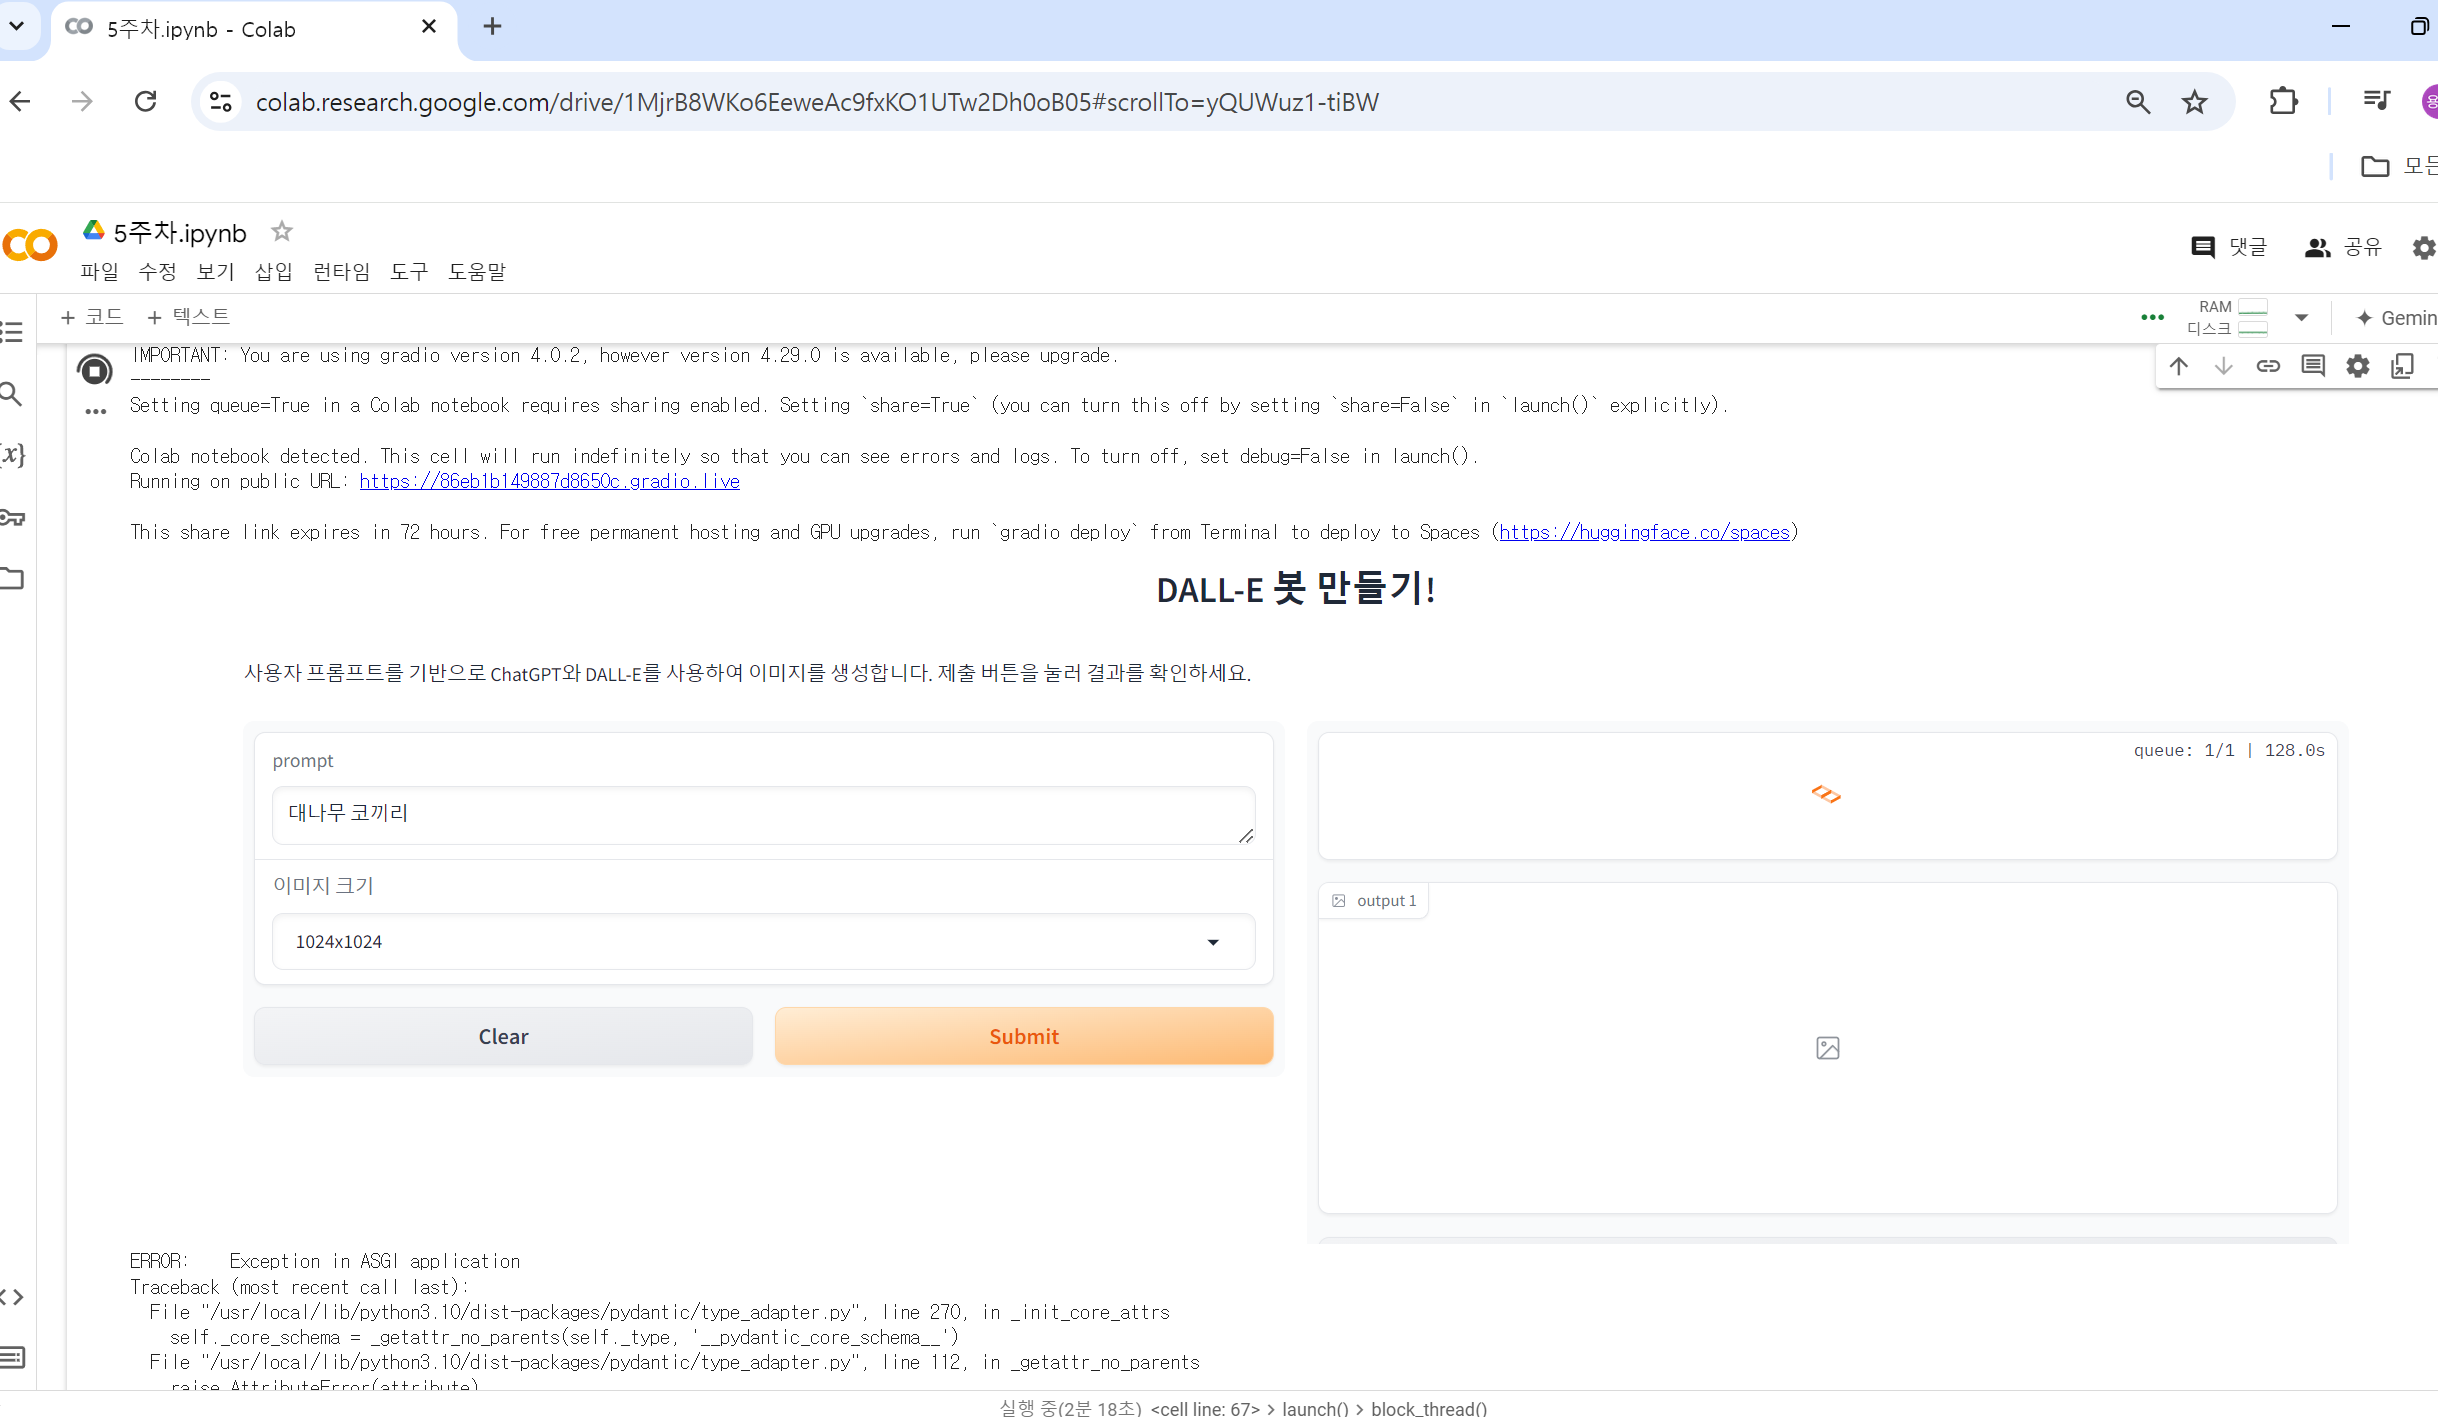Open the 런타임 menu
The height and width of the screenshot is (1417, 2438).
pyautogui.click(x=342, y=272)
